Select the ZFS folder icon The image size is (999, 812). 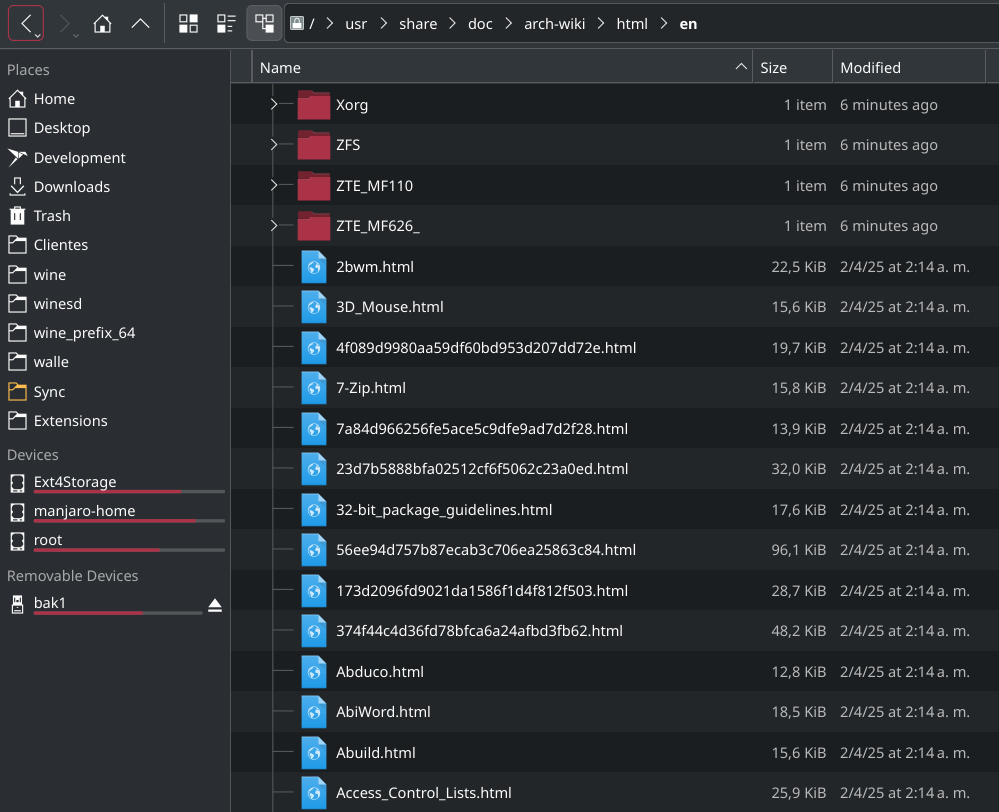(313, 145)
